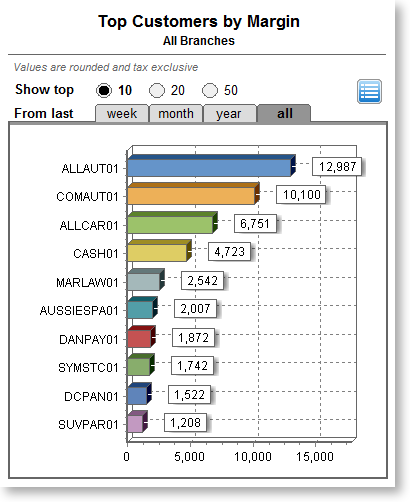Click the orange COMAUT01 bar

(x=193, y=194)
